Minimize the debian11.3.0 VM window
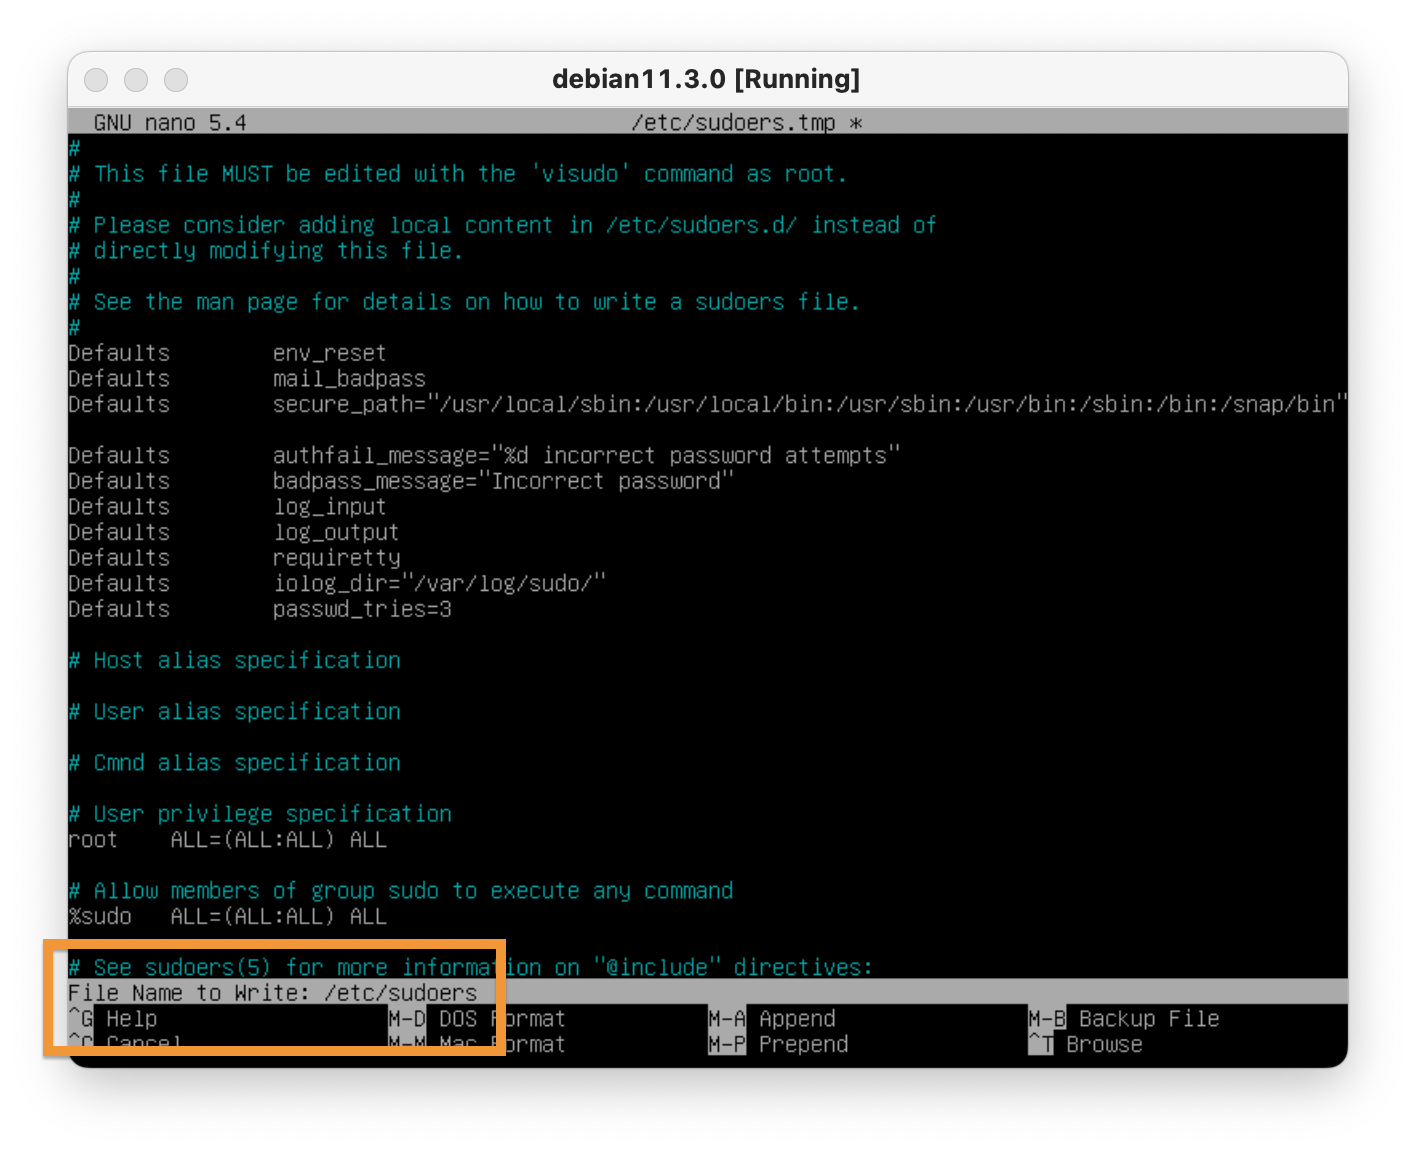The image size is (1416, 1152). (136, 80)
